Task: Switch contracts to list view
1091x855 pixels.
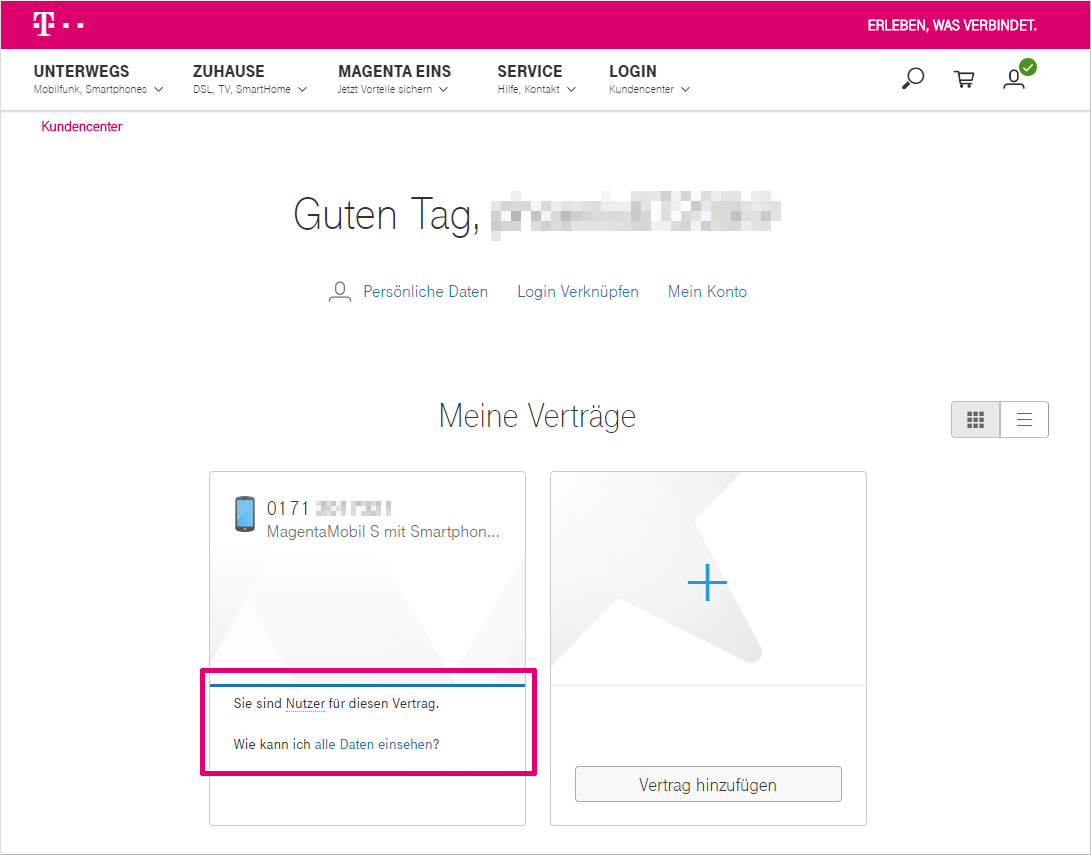Action: (1024, 419)
